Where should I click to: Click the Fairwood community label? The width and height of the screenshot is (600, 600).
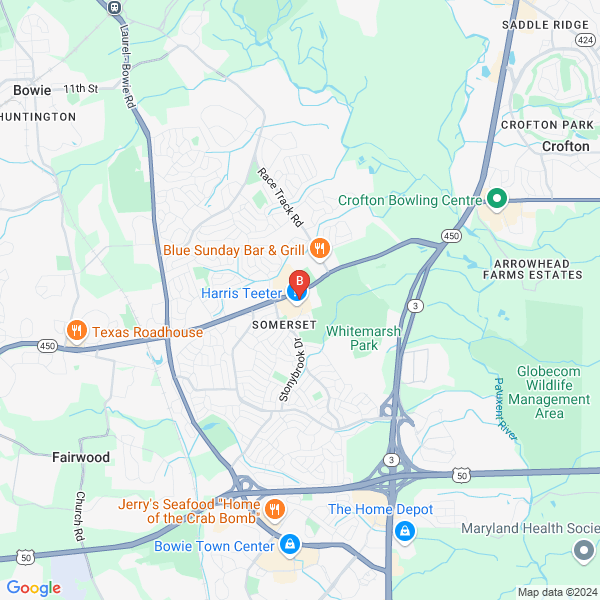coord(81,457)
